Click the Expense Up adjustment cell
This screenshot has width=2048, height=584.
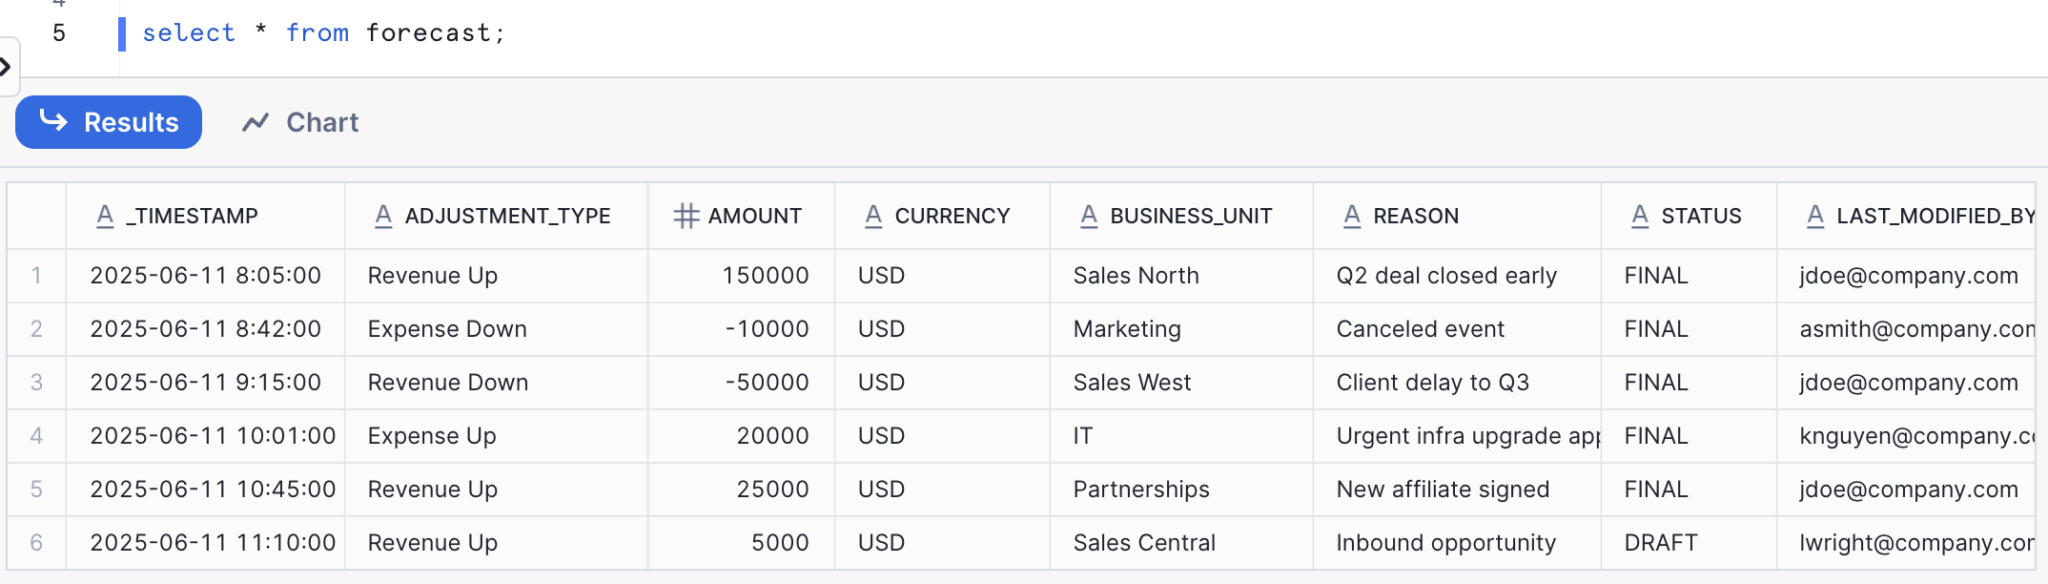pos(432,436)
